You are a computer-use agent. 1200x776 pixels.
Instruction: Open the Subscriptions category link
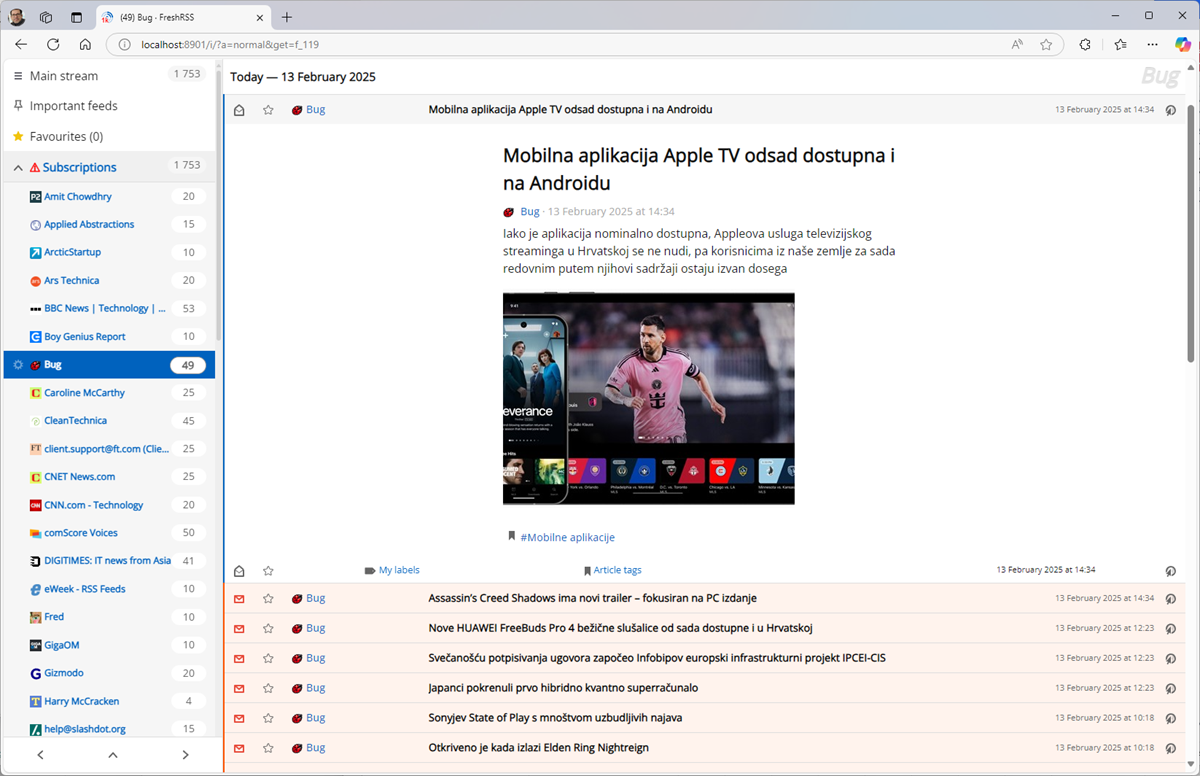point(79,168)
